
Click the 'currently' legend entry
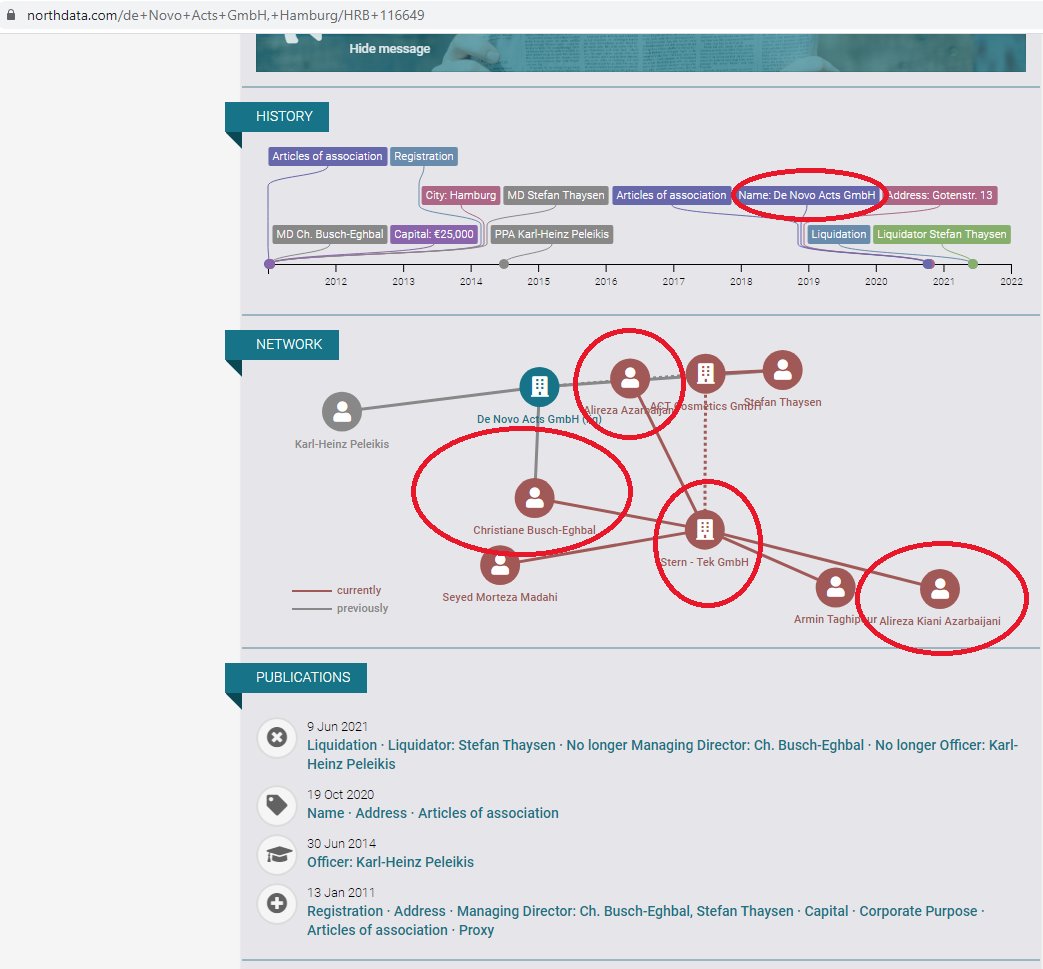coord(337,590)
